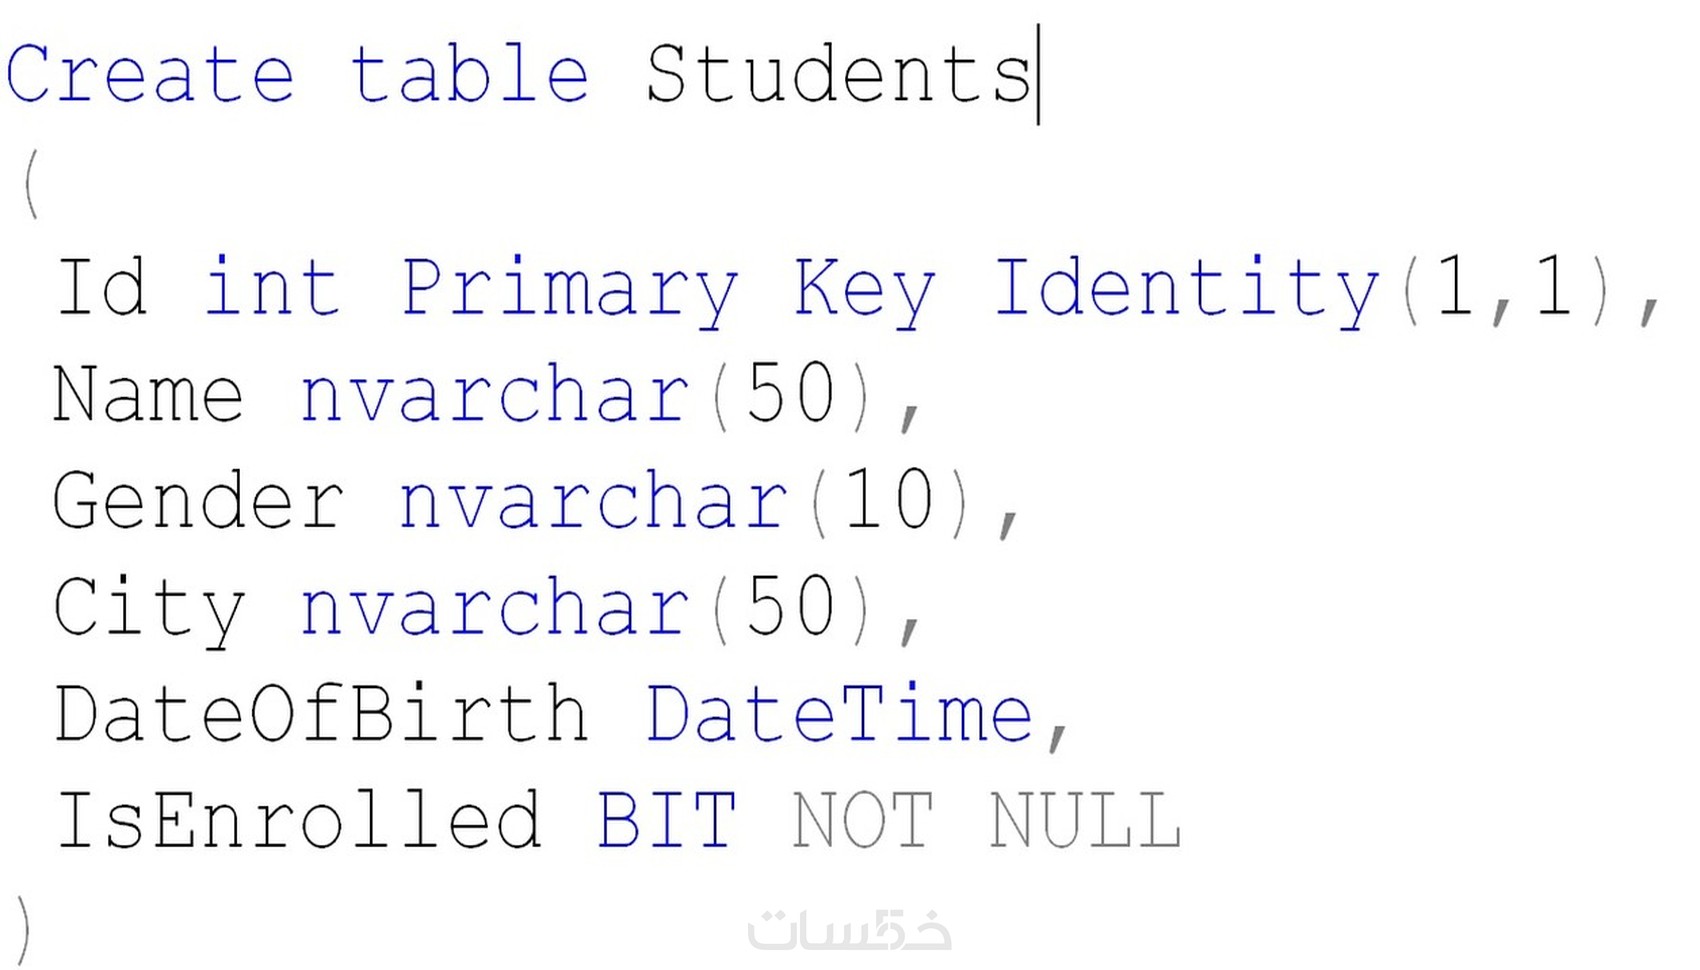1700x970 pixels.
Task: Click the Primary keyword
Action: coord(569,290)
